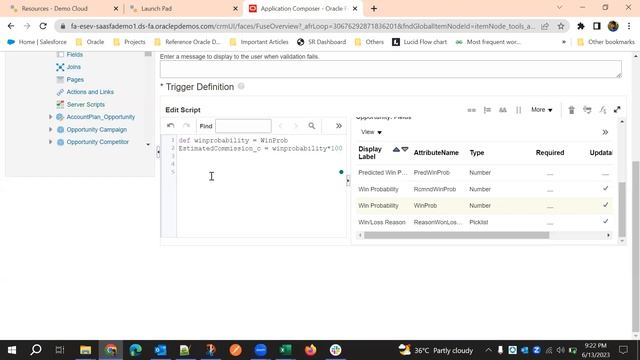Select the Application Composer browser tab
The image size is (640, 360).
[303, 8]
